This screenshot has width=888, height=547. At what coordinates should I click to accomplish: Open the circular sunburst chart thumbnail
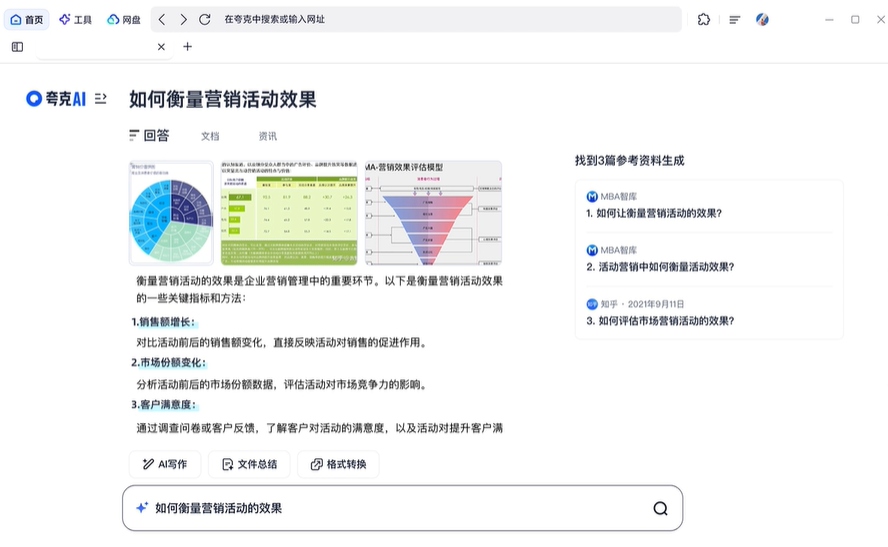[x=172, y=213]
